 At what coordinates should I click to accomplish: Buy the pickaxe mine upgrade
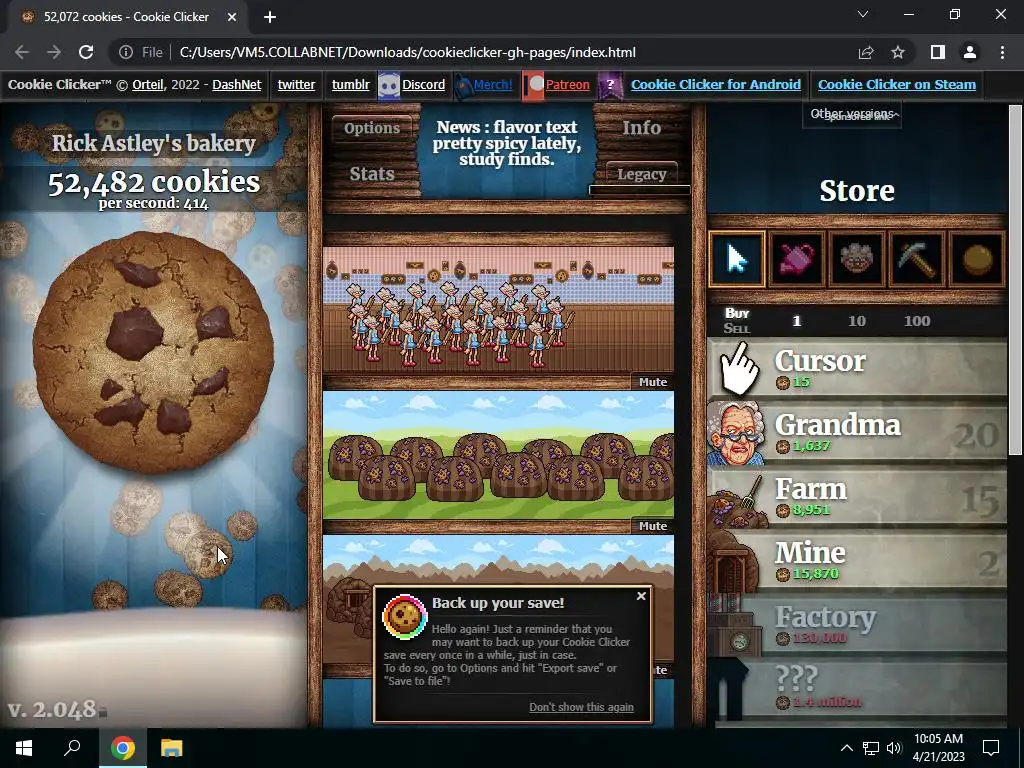tap(917, 259)
